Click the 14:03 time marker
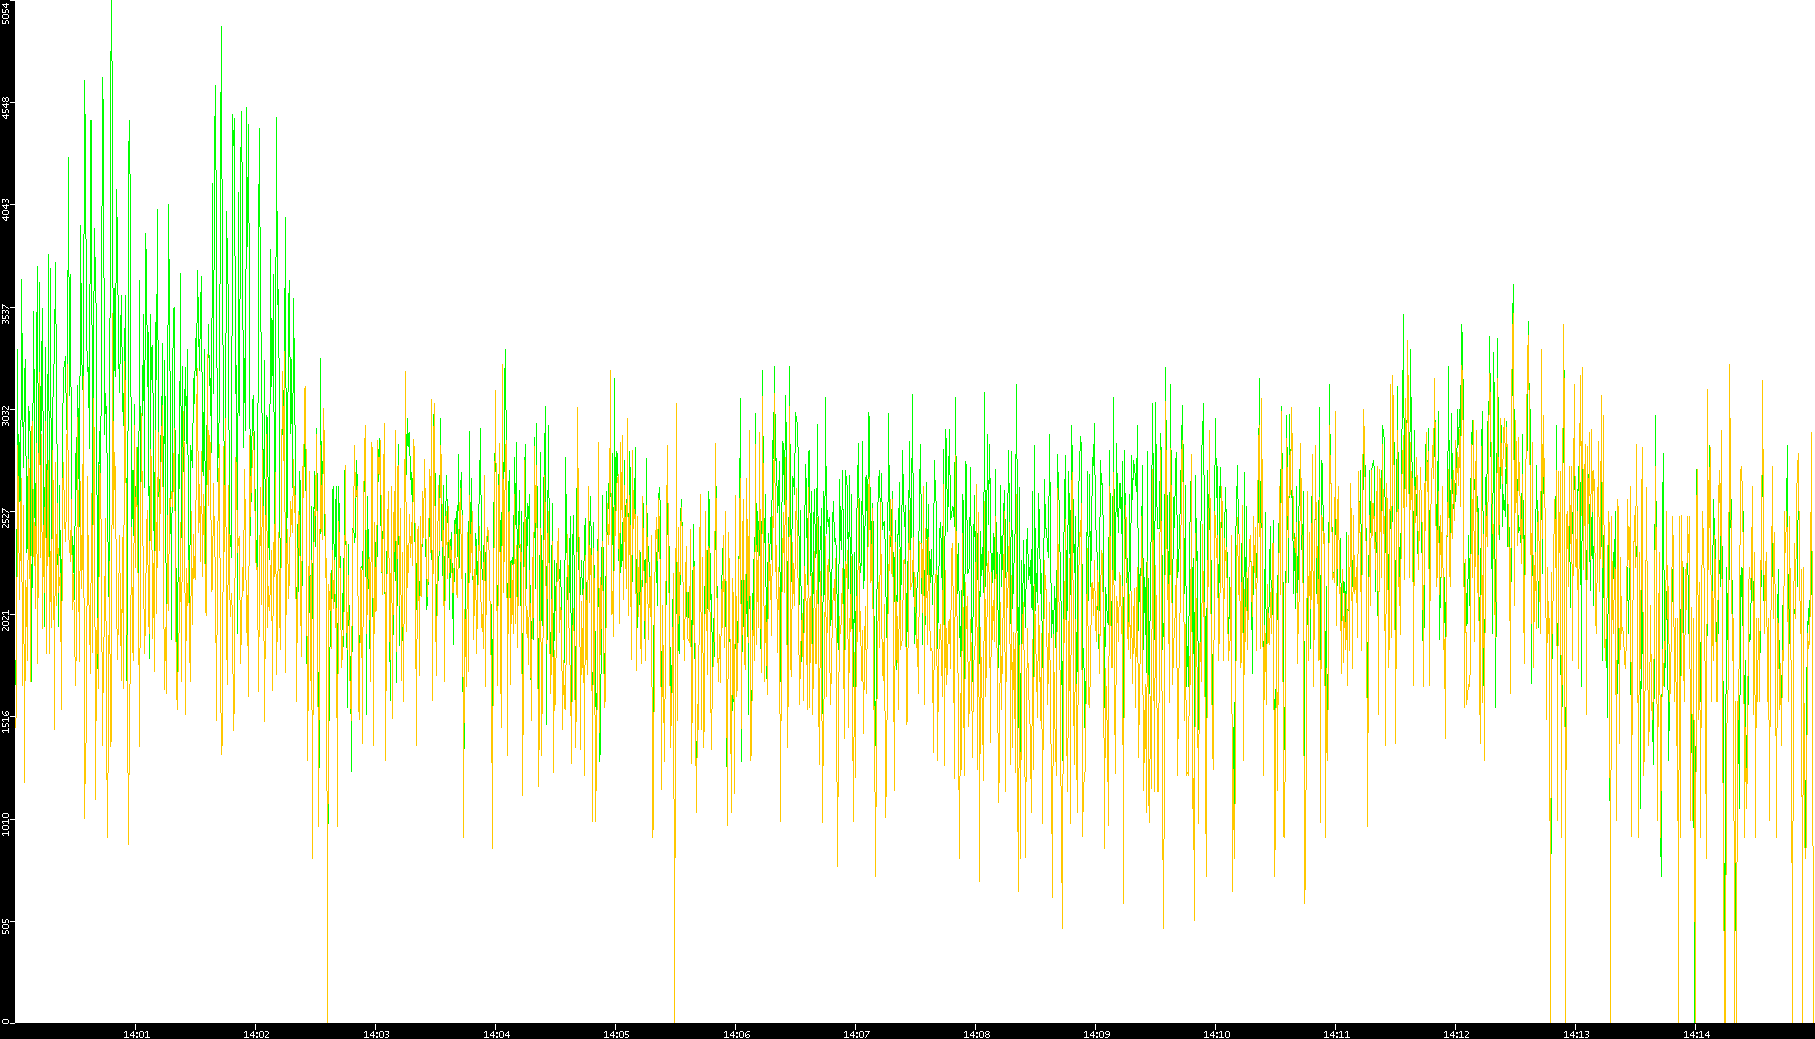The width and height of the screenshot is (1815, 1039). [x=376, y=1033]
